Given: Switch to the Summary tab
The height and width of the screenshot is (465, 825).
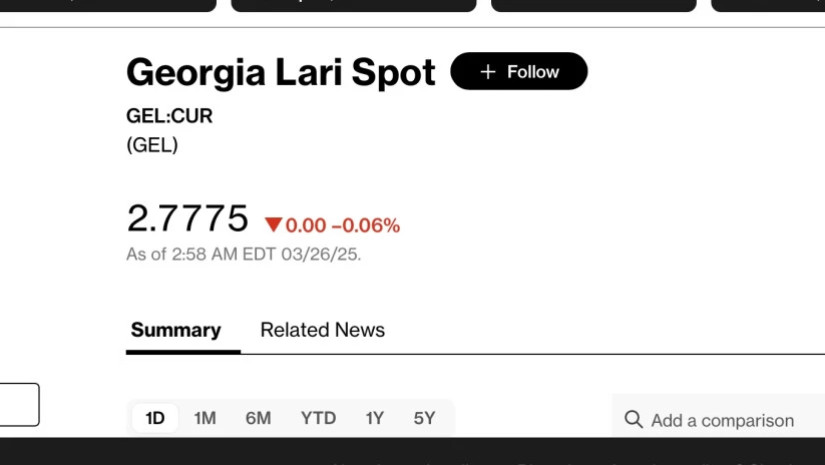Looking at the screenshot, I should 176,330.
